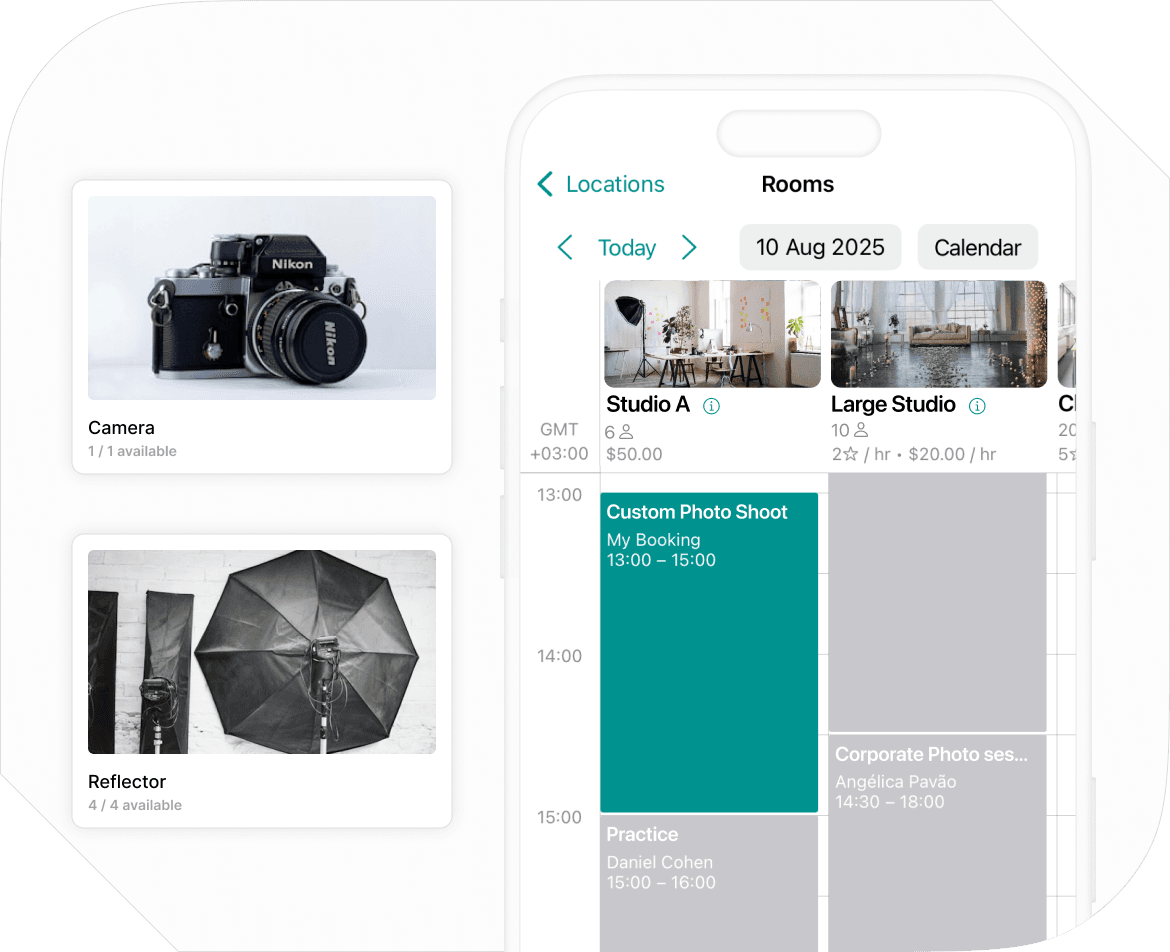
Task: Advance to the next day with the right chevron
Action: [689, 247]
